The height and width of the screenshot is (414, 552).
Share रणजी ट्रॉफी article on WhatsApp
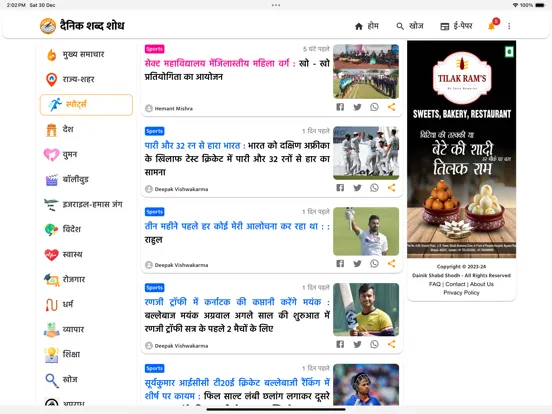pyautogui.click(x=374, y=344)
